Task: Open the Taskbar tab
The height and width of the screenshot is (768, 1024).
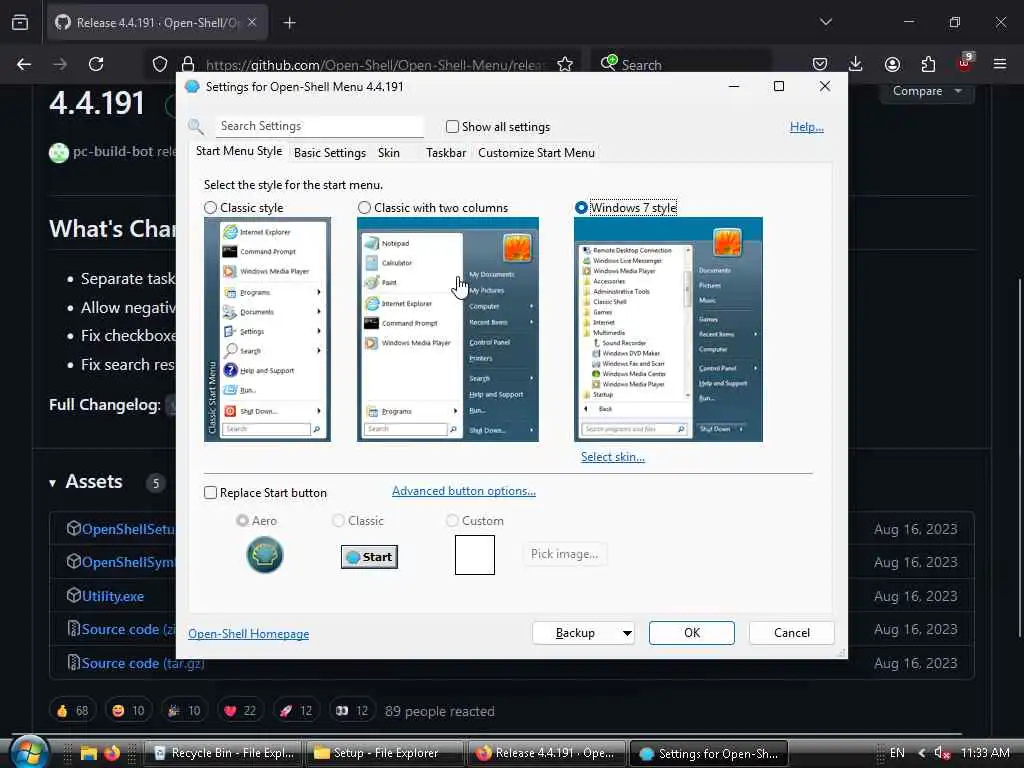Action: (446, 153)
